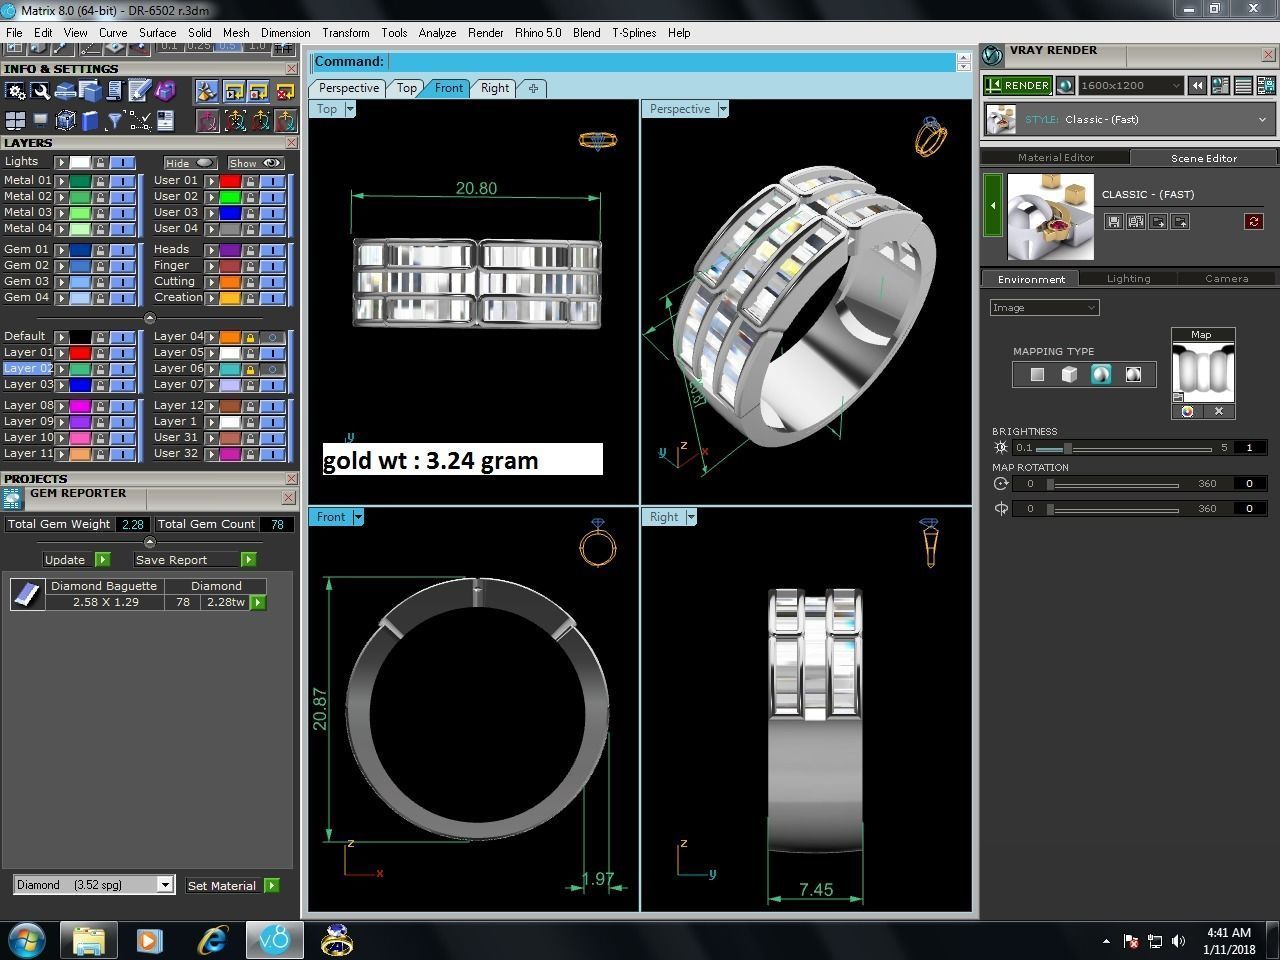Expand the Metal 02 layer arrow
Image resolution: width=1280 pixels, height=960 pixels.
coord(61,197)
